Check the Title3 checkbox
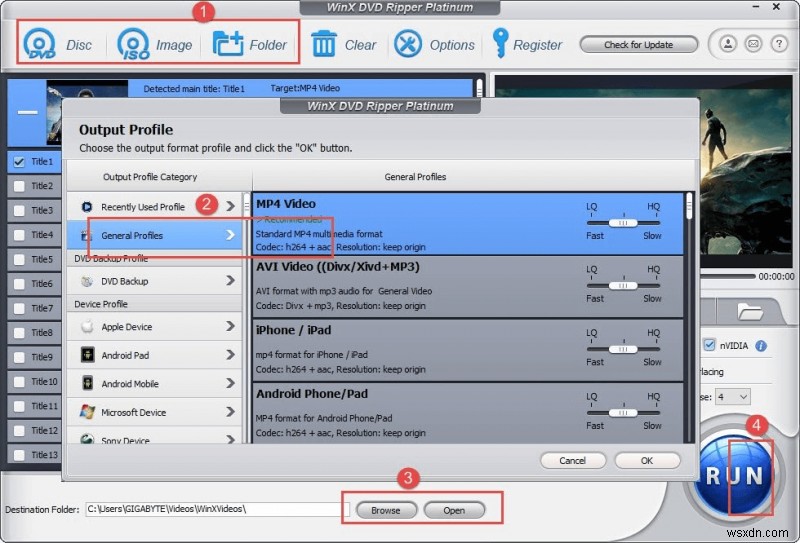This screenshot has height=543, width=800. (19, 210)
